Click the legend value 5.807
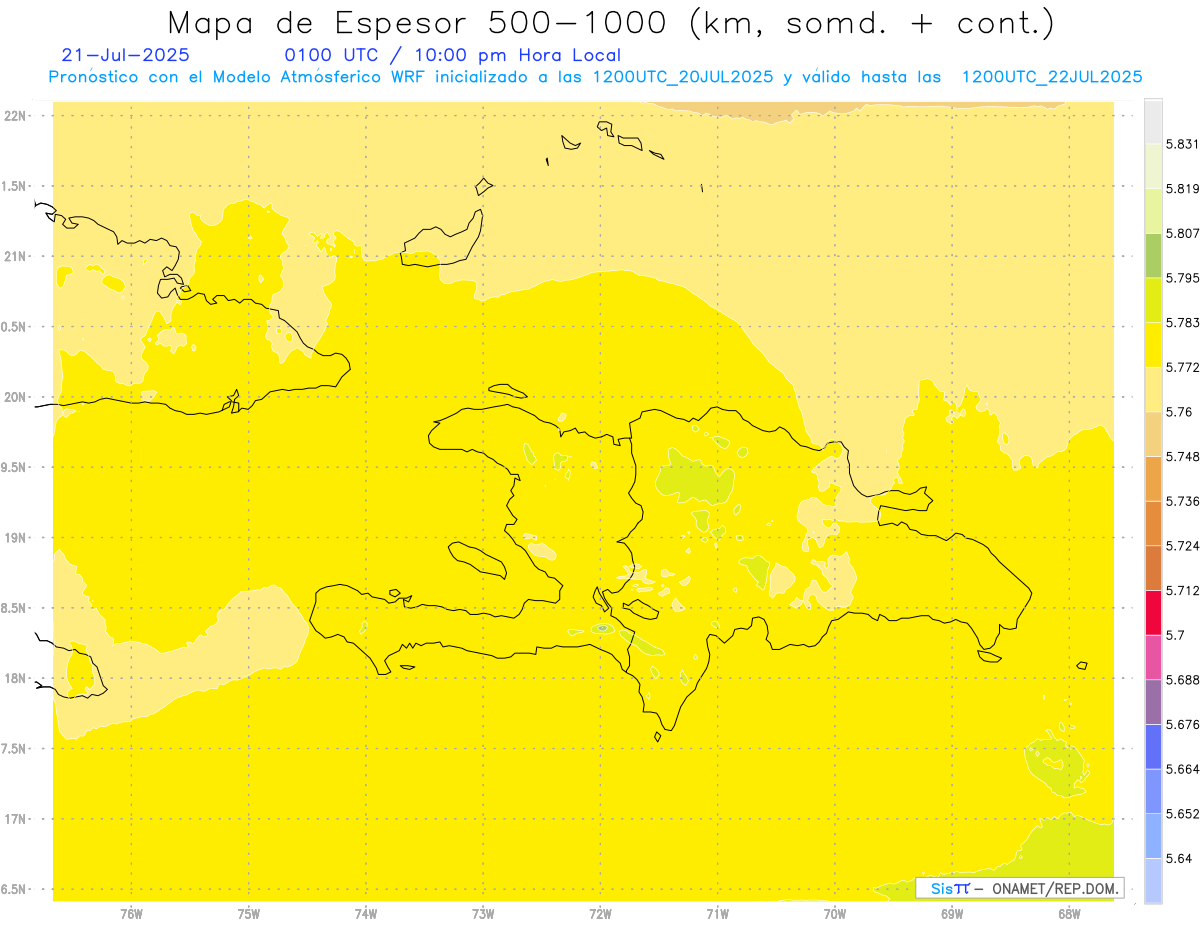 coord(1183,233)
